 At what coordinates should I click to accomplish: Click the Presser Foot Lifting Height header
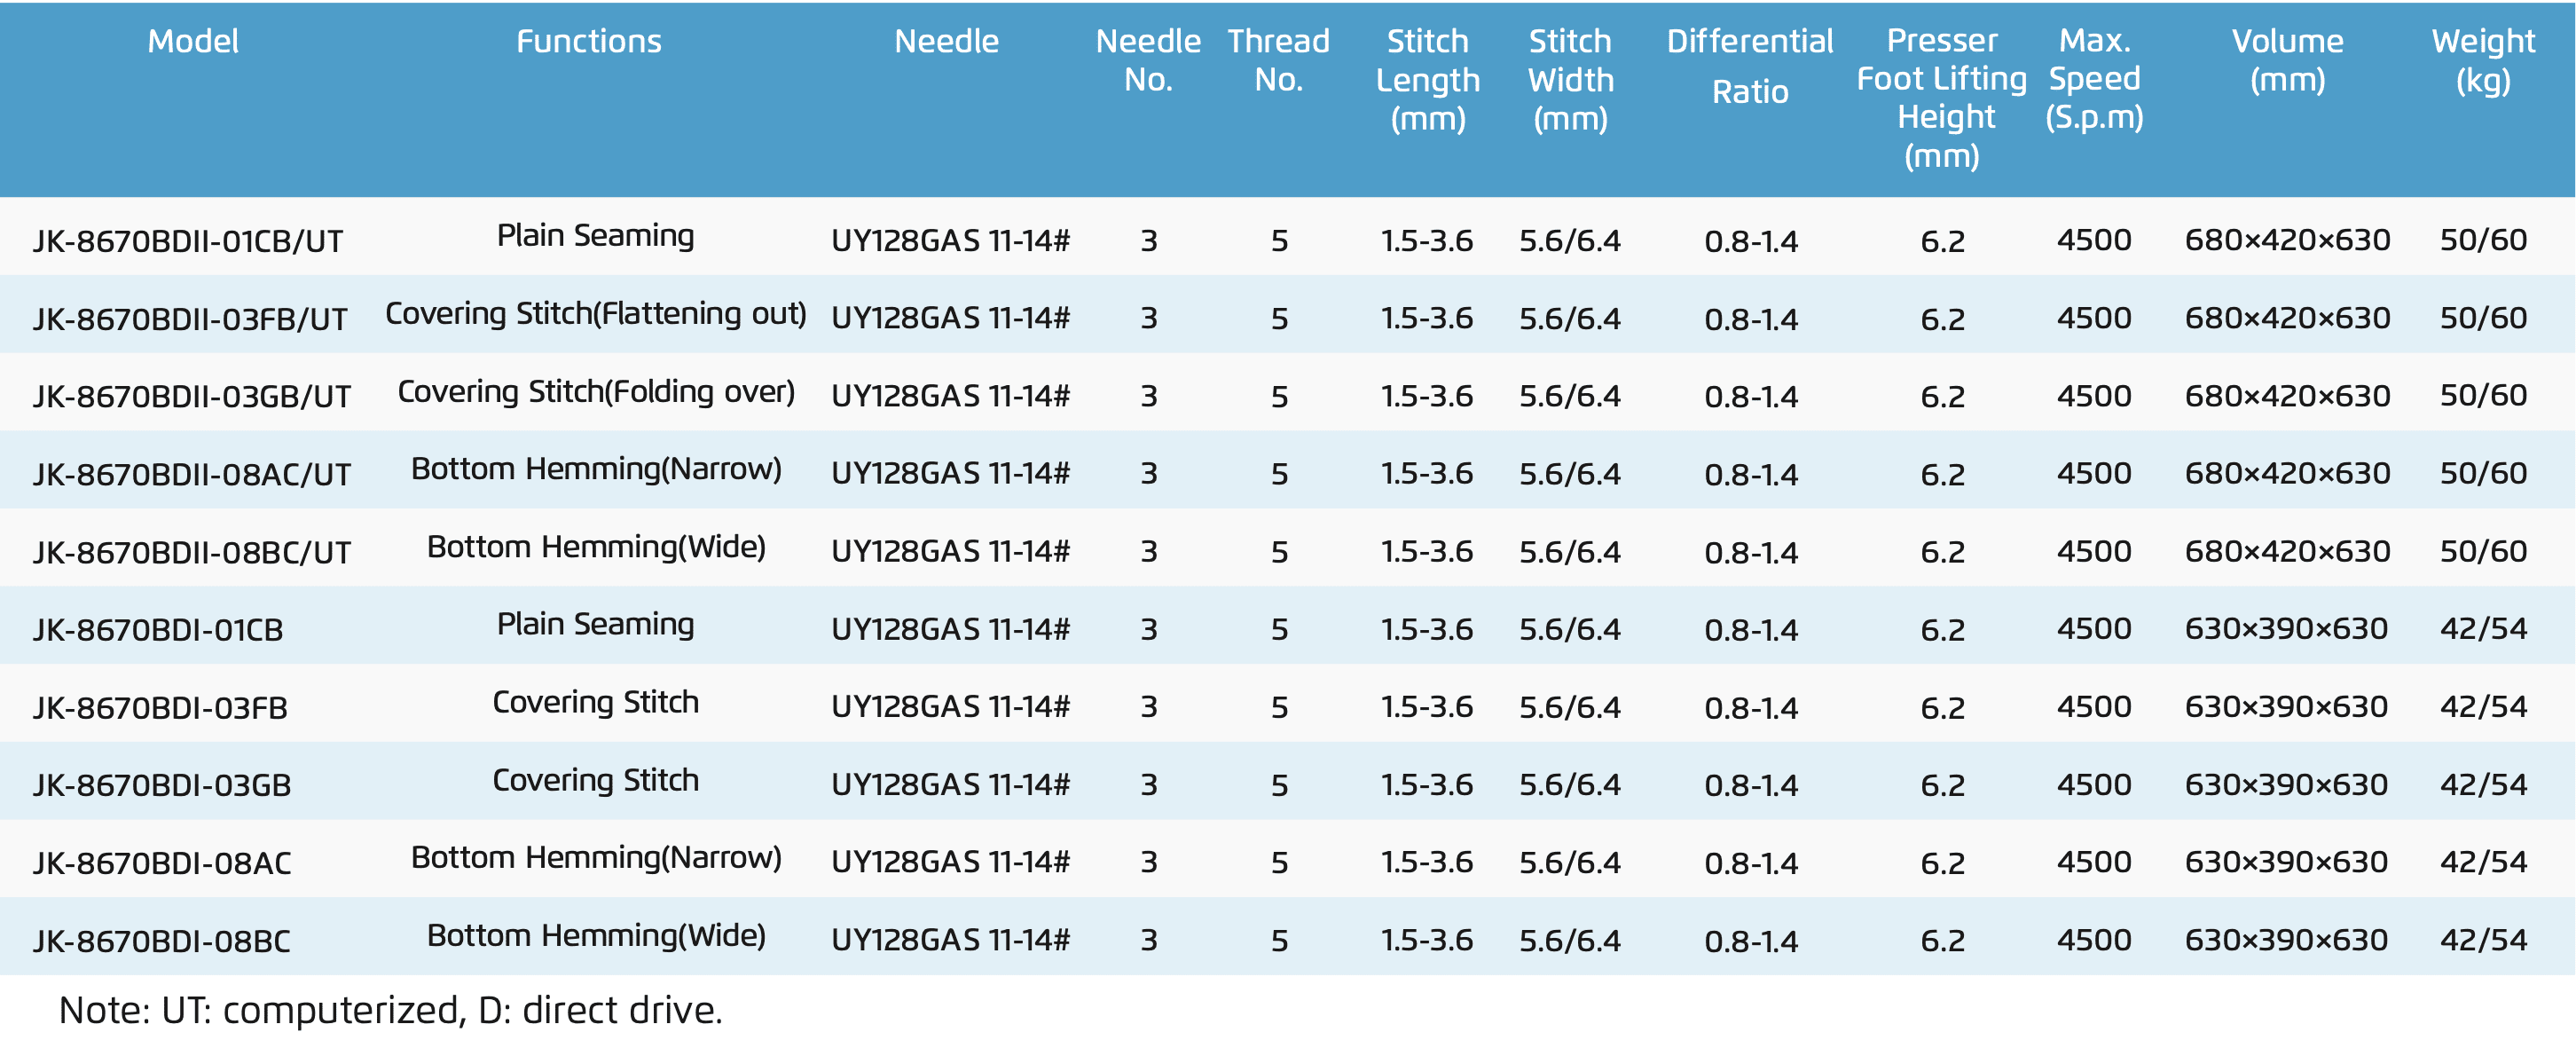[x=1942, y=98]
